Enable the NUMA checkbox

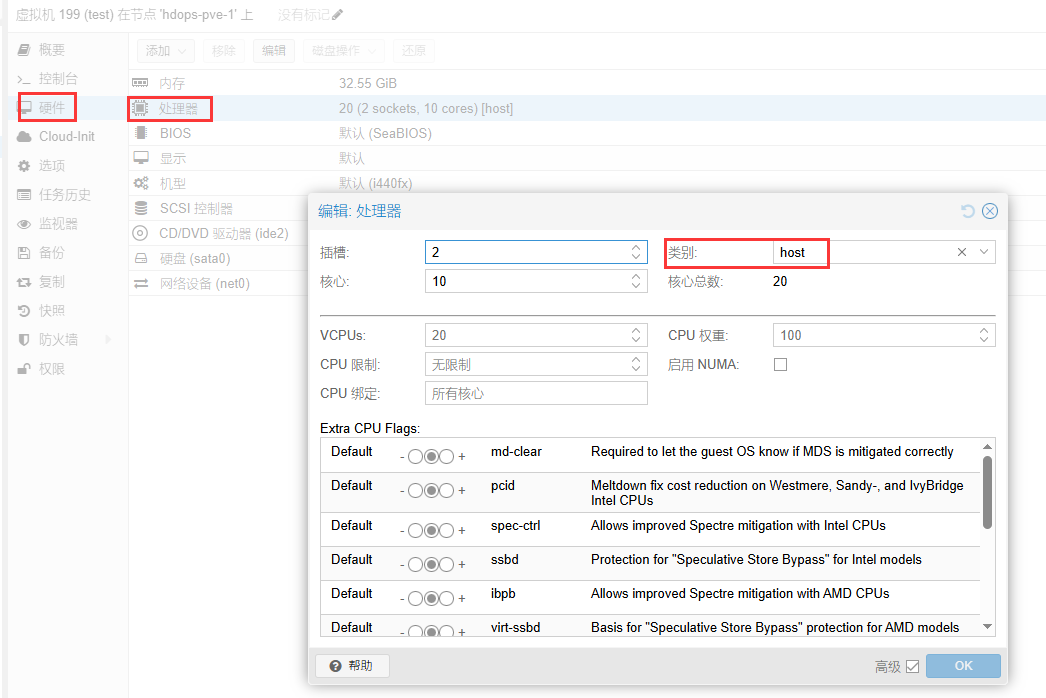point(781,365)
